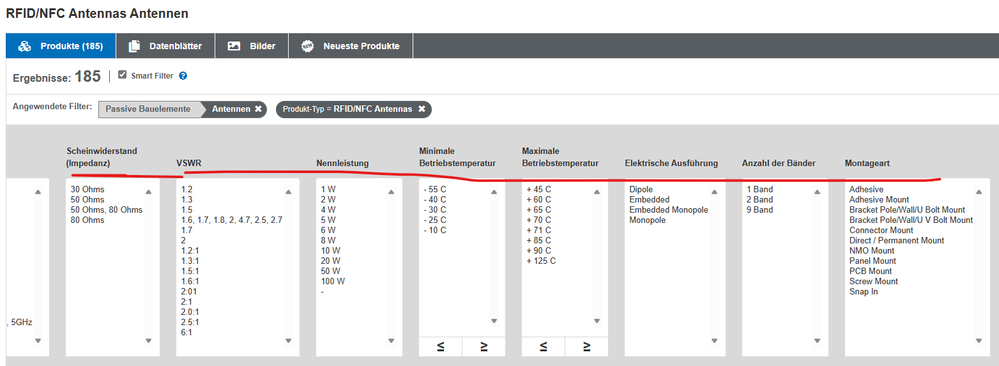This screenshot has width=999, height=366.
Task: Select +85 C maximum temperature
Action: click(x=538, y=240)
